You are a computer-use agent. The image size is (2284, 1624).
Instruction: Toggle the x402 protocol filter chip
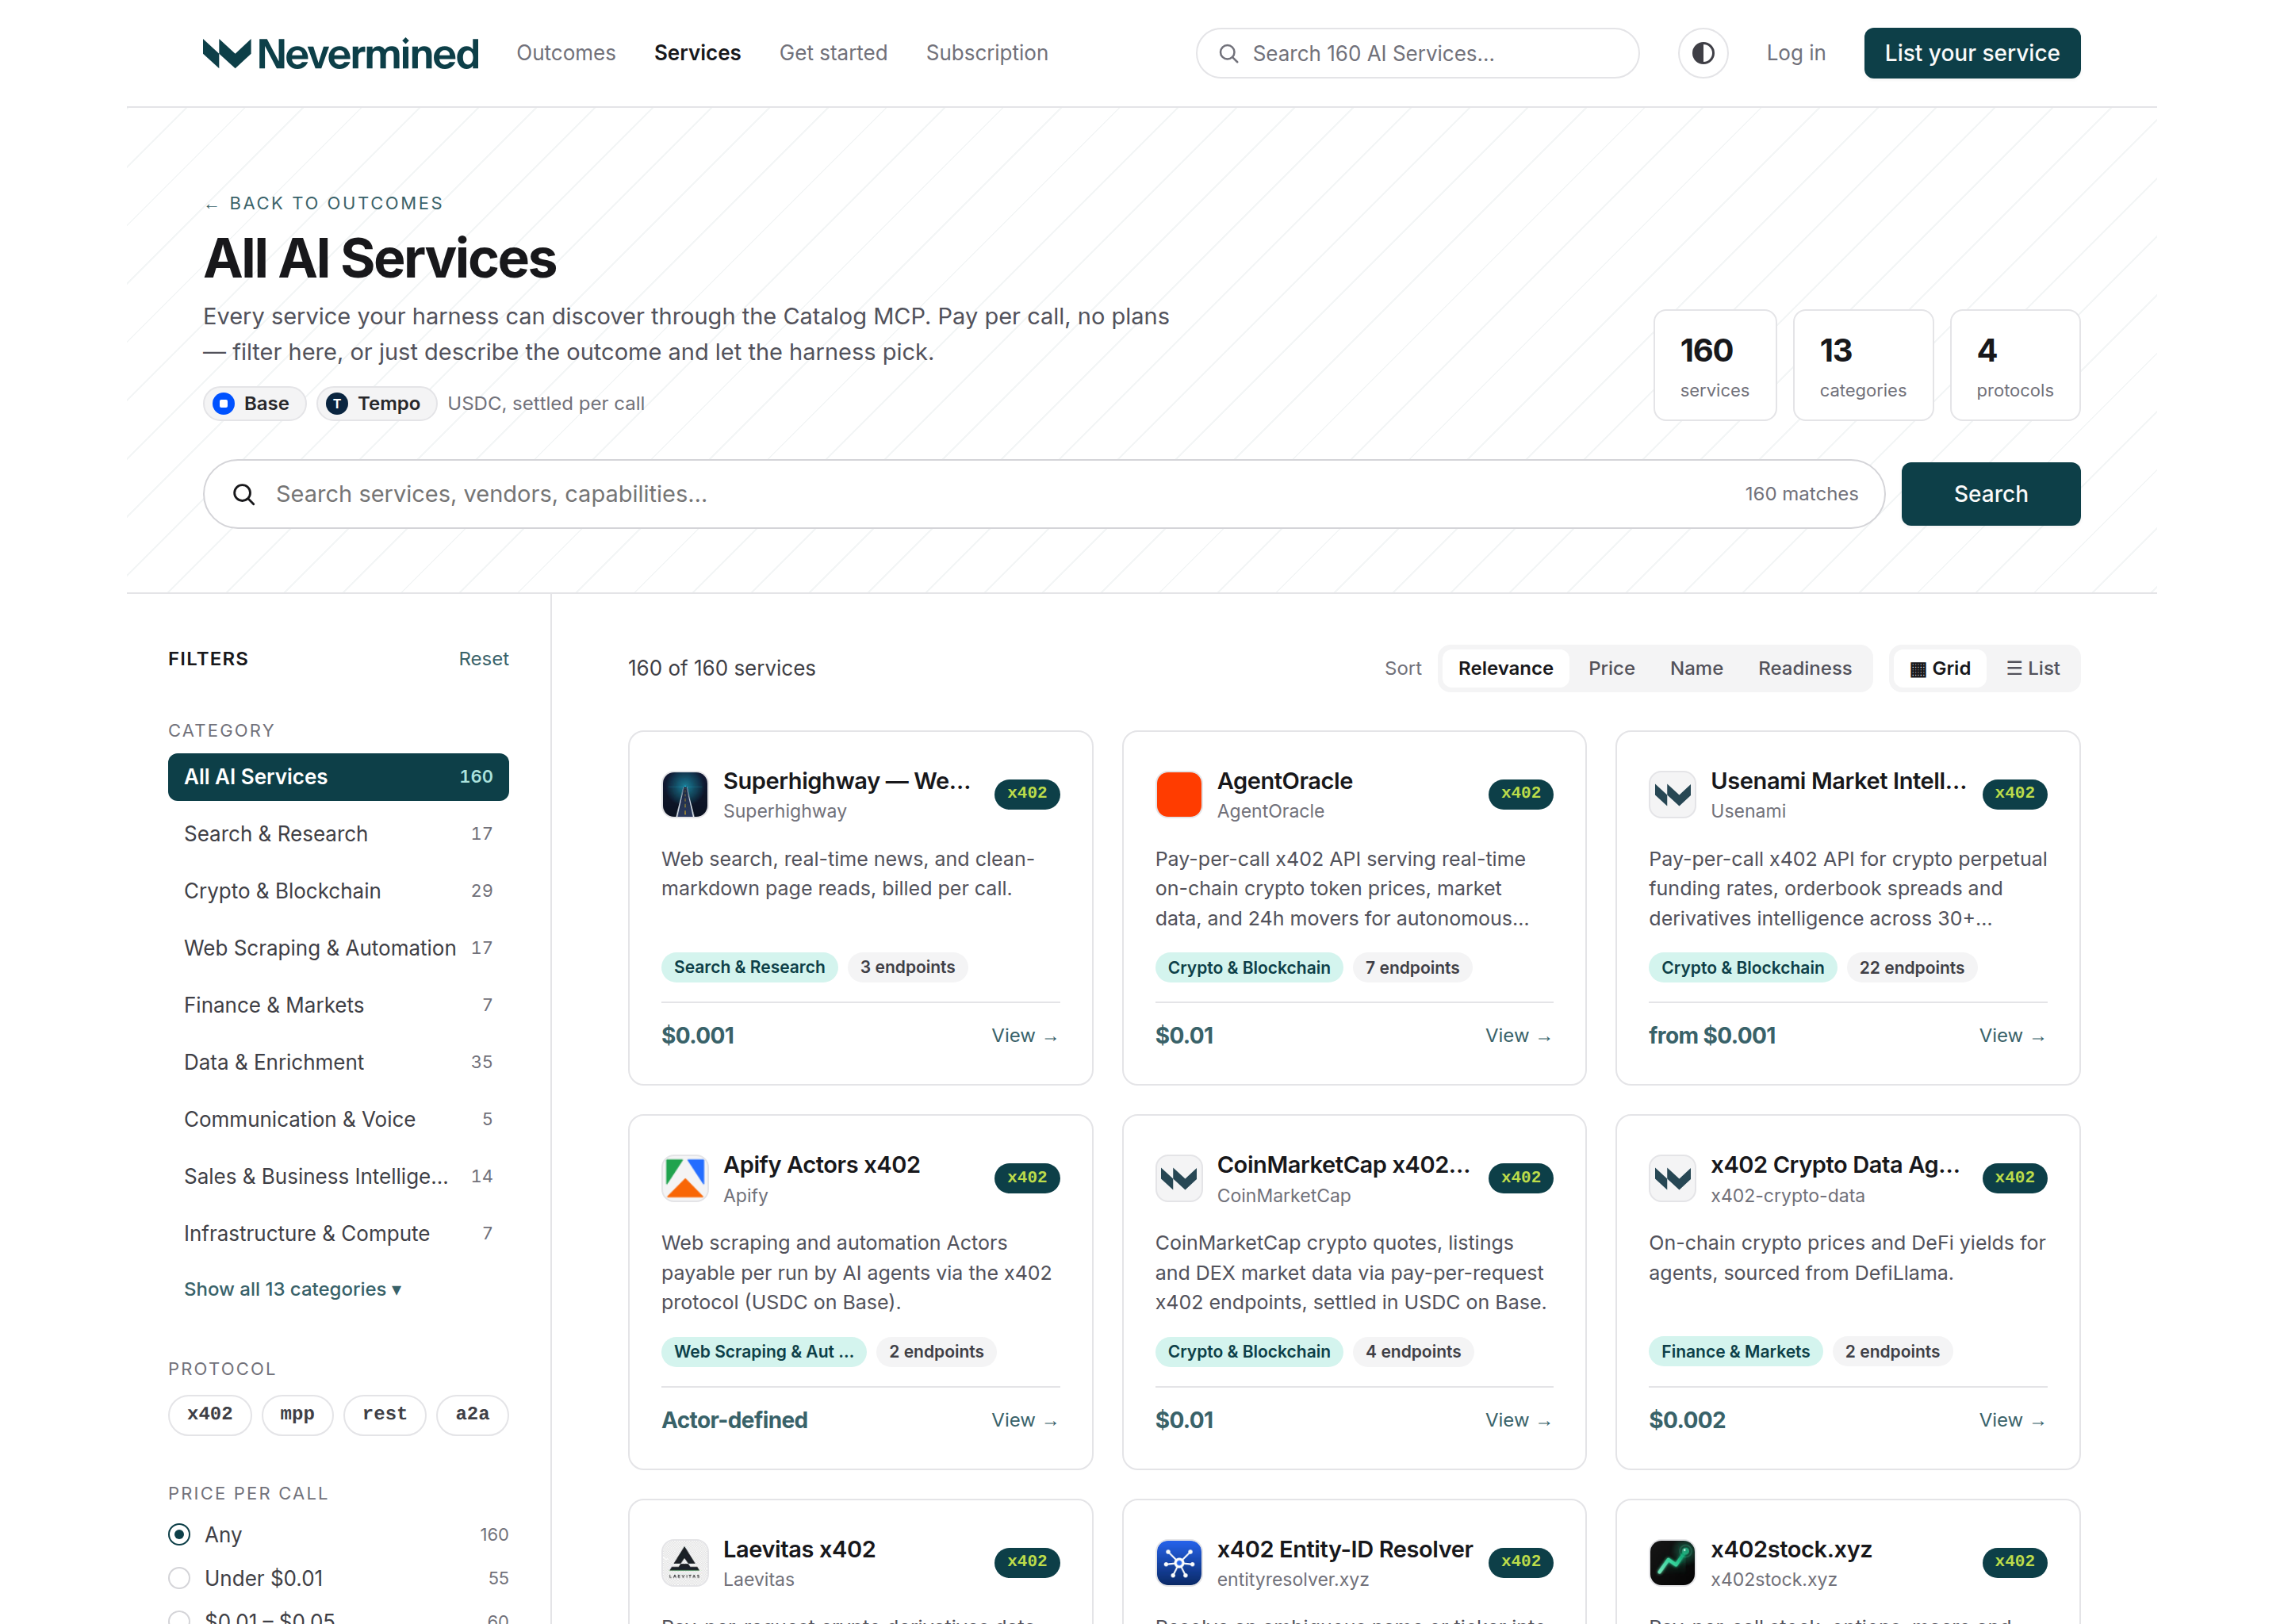209,1414
